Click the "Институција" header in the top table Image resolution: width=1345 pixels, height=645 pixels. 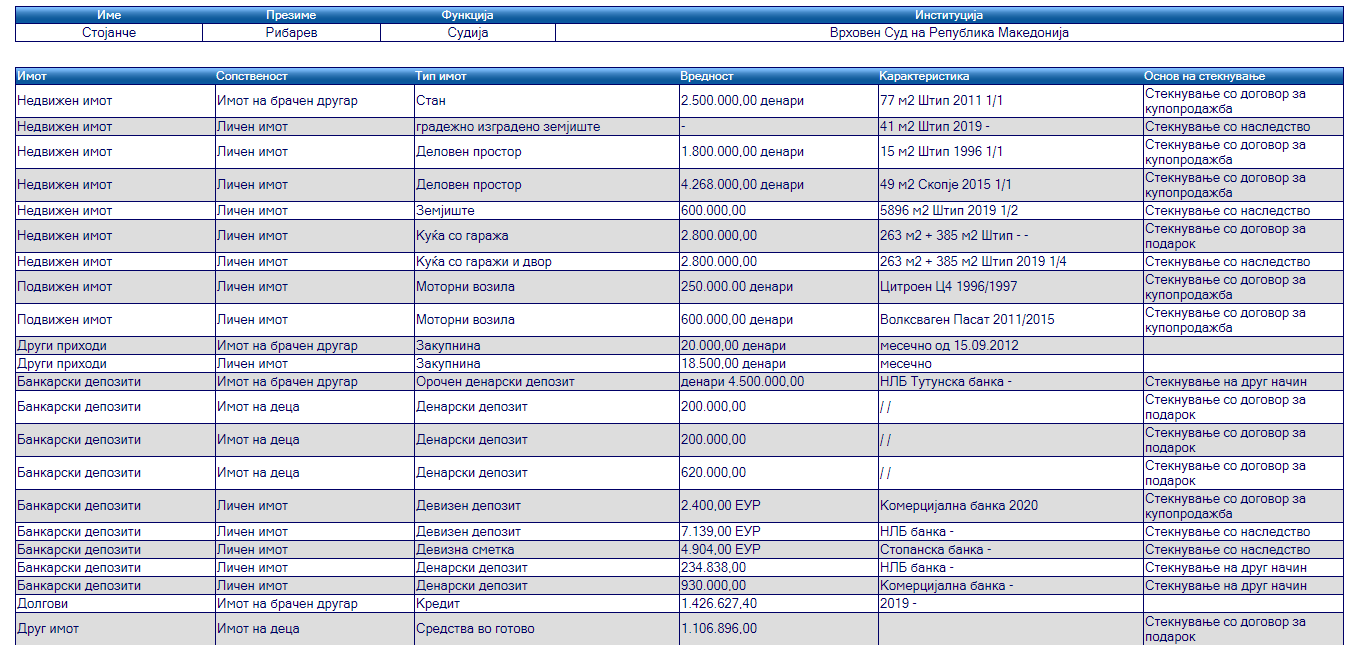pyautogui.click(x=949, y=15)
